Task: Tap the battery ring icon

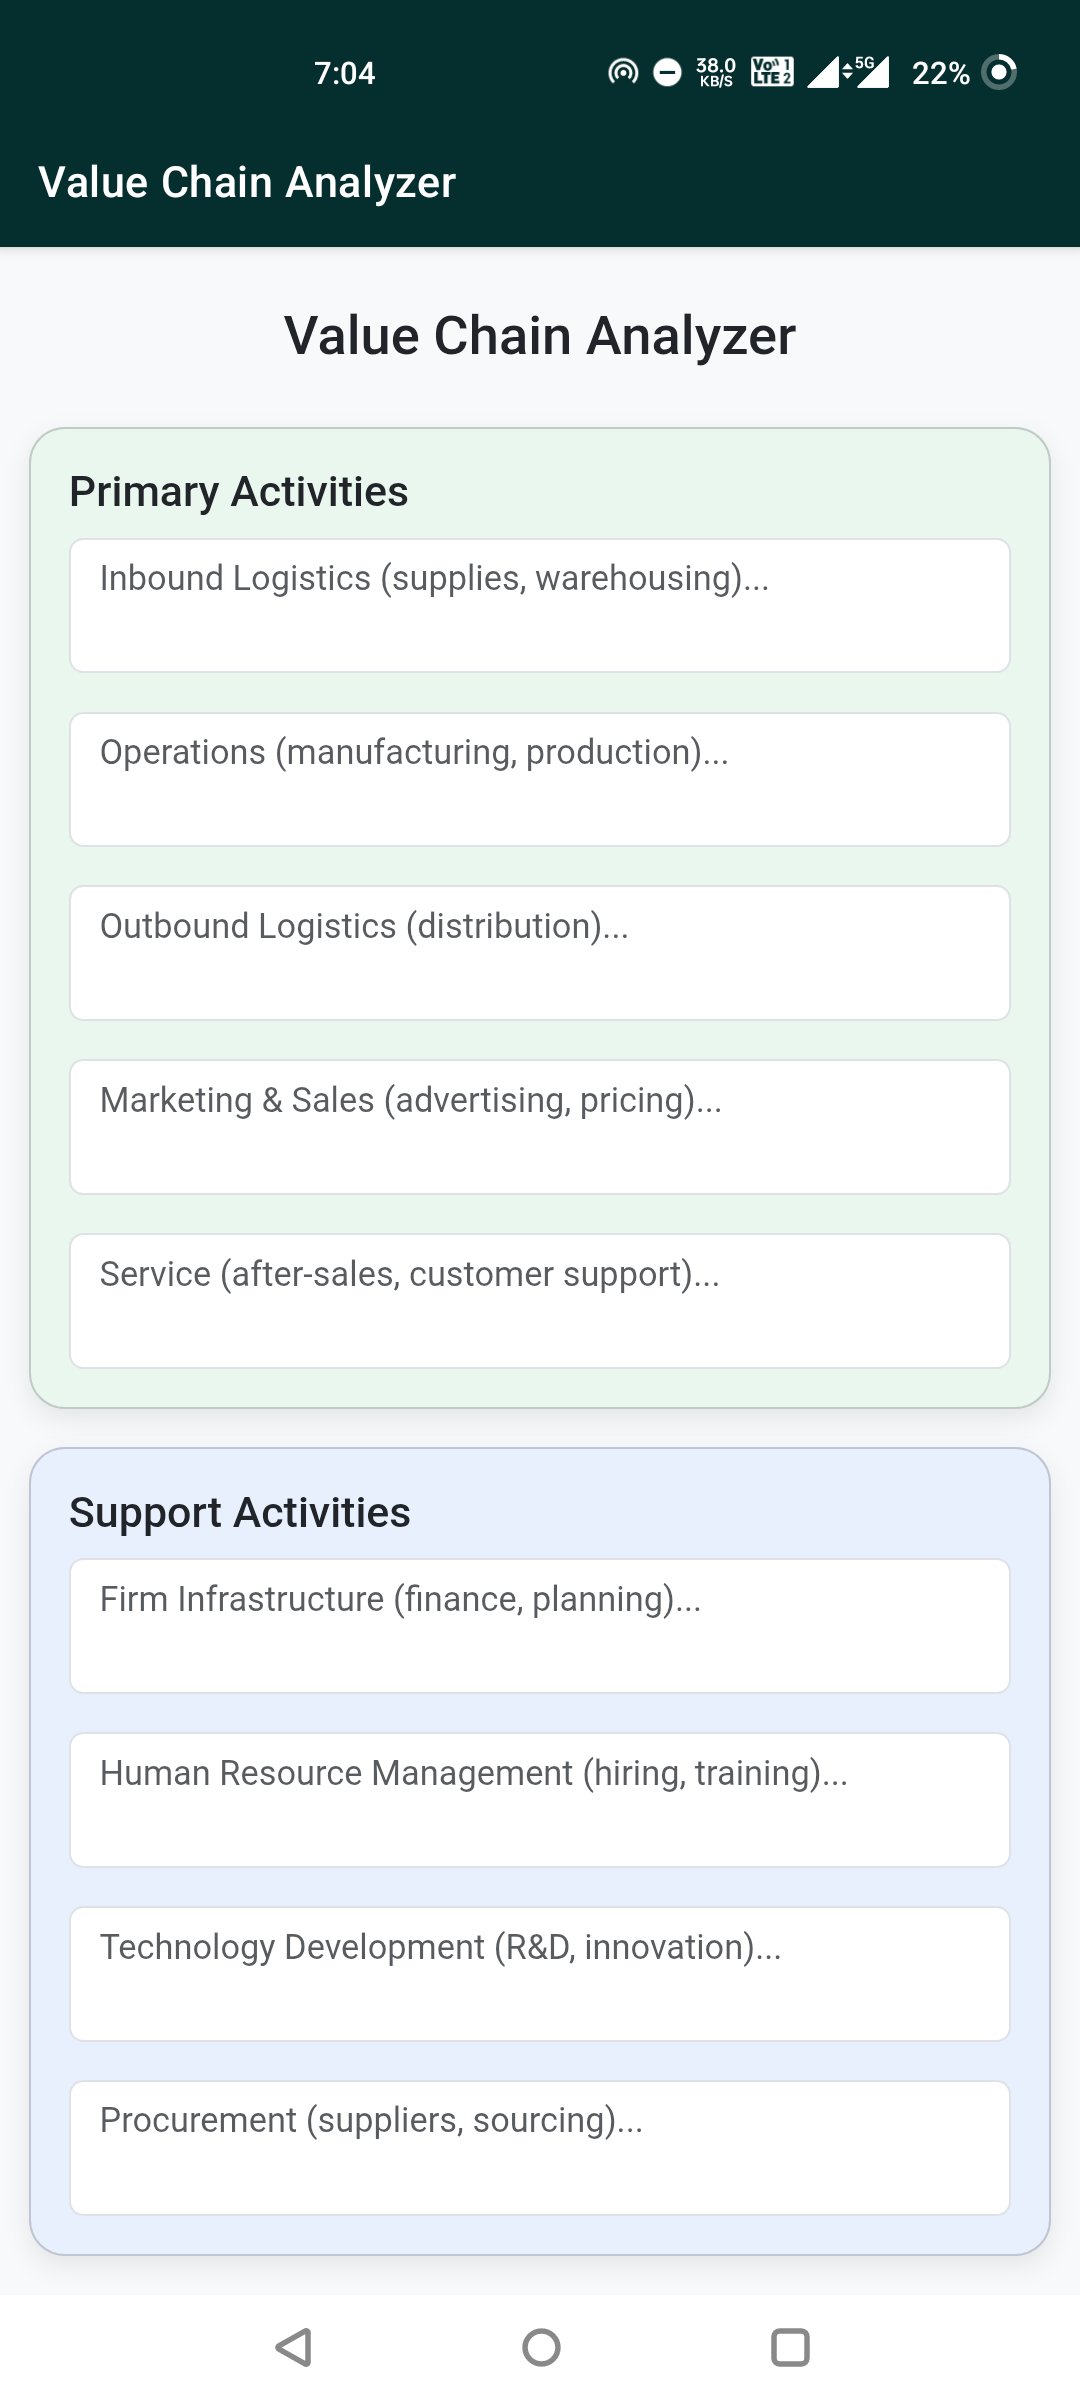Action: 999,72
